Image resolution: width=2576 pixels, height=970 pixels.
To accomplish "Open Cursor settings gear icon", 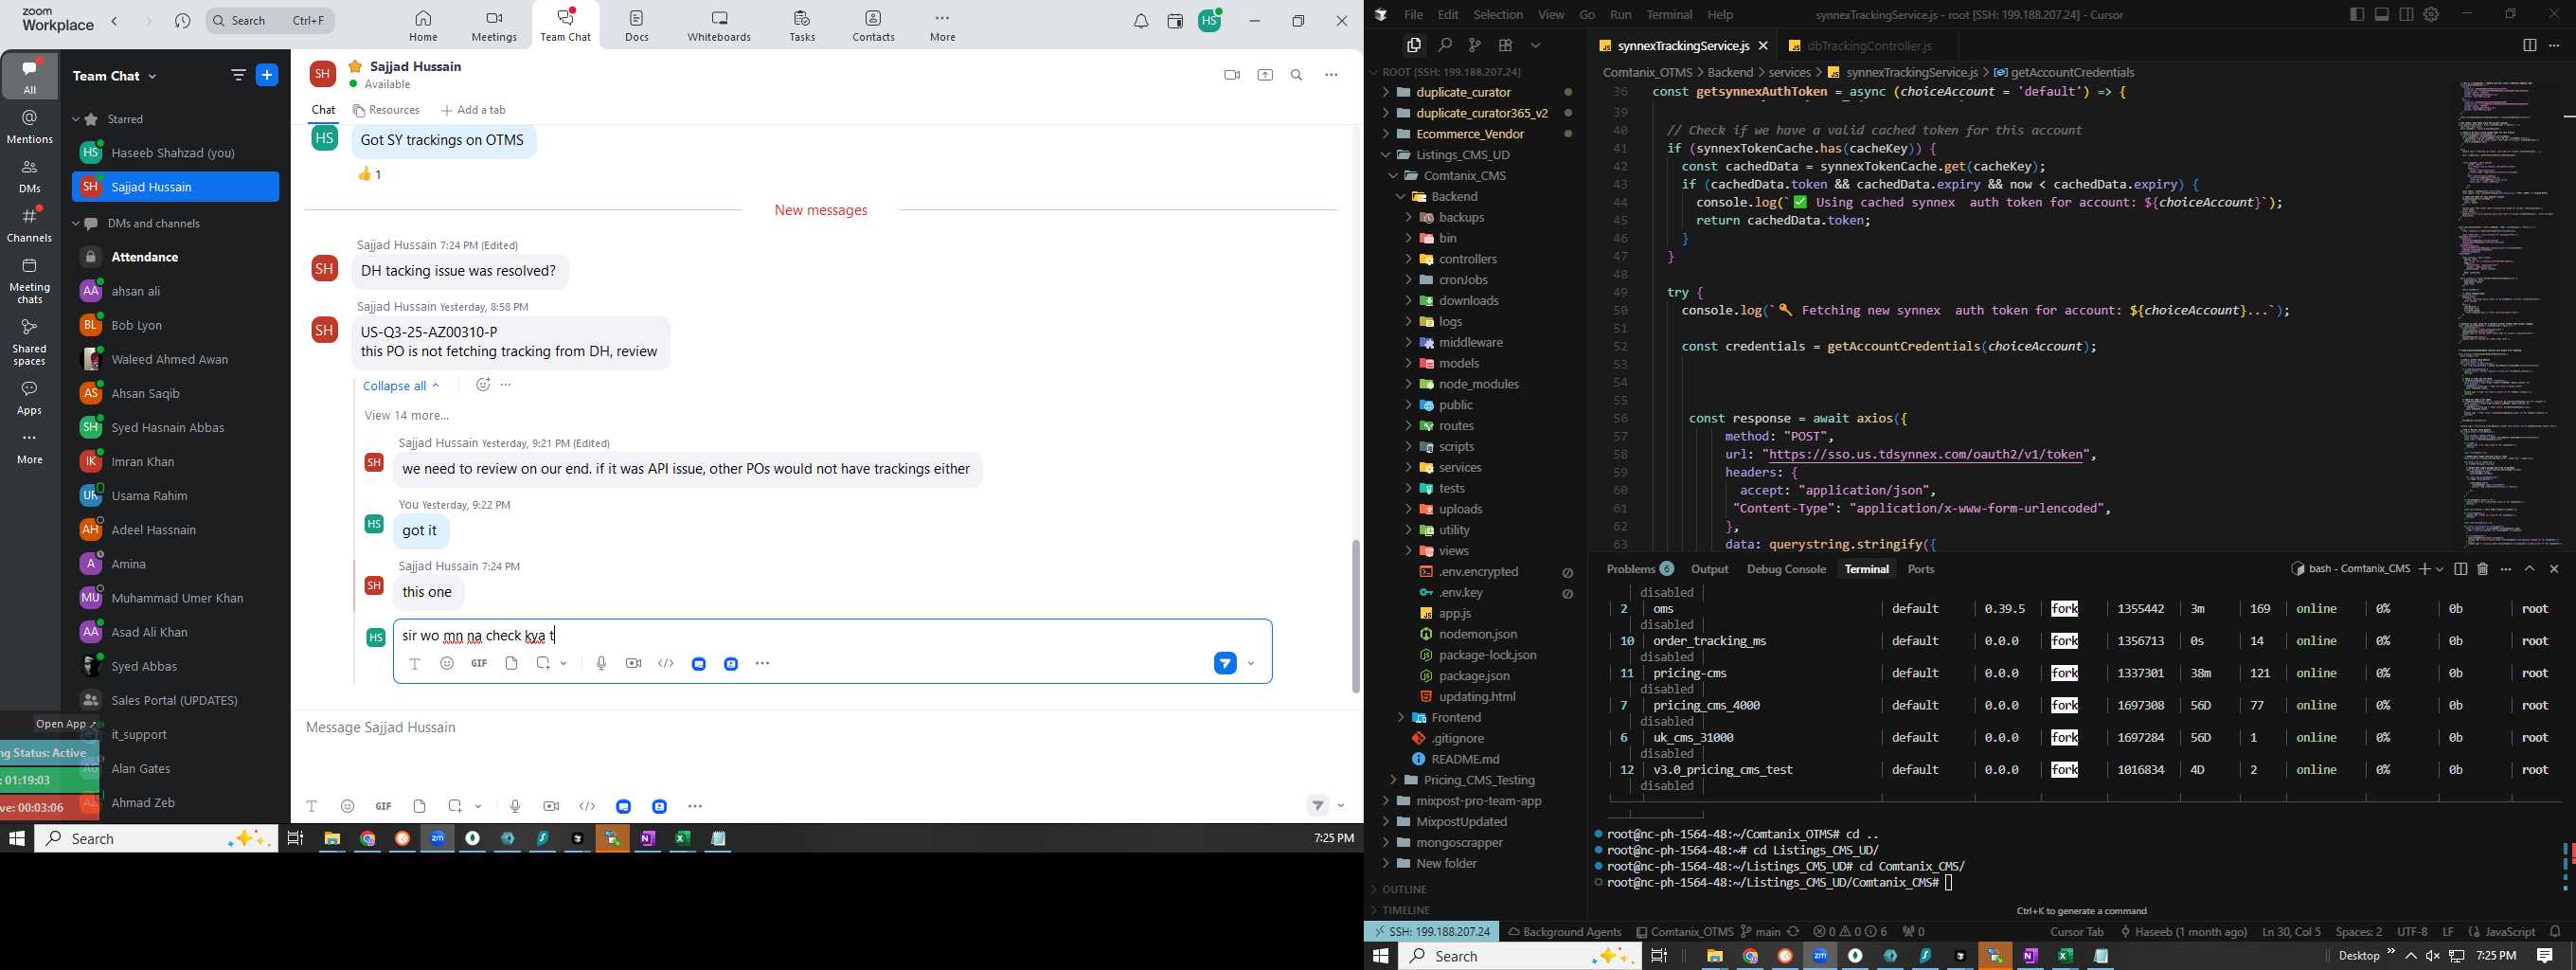I will point(2431,14).
